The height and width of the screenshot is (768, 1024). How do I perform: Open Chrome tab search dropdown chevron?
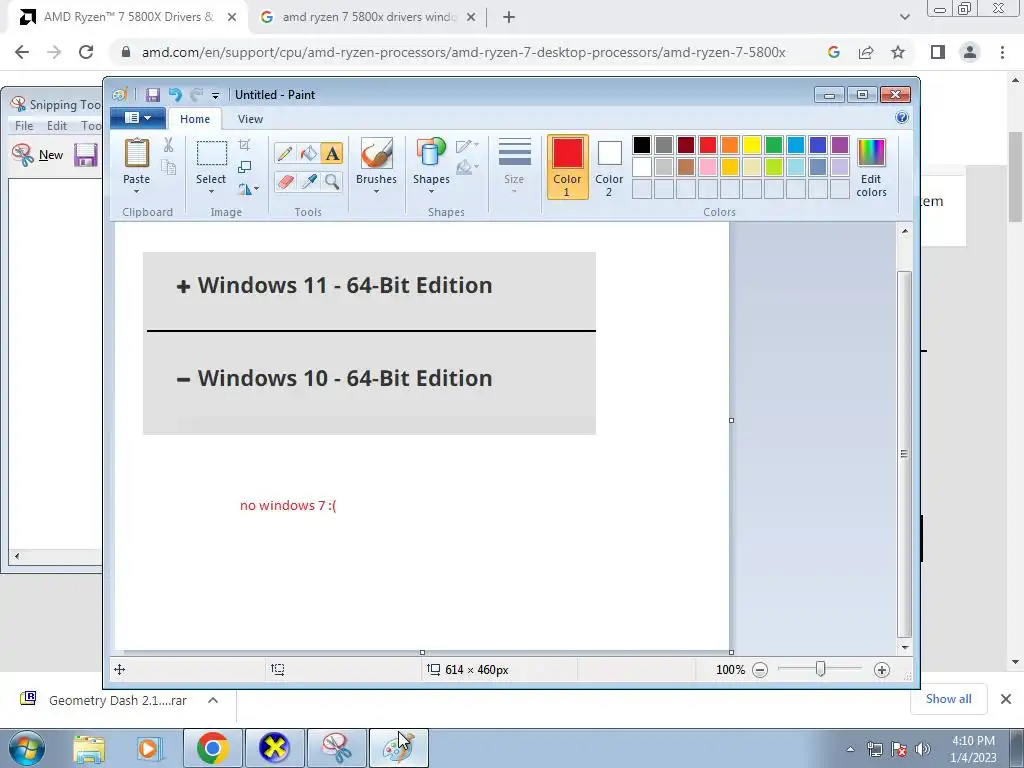point(904,17)
